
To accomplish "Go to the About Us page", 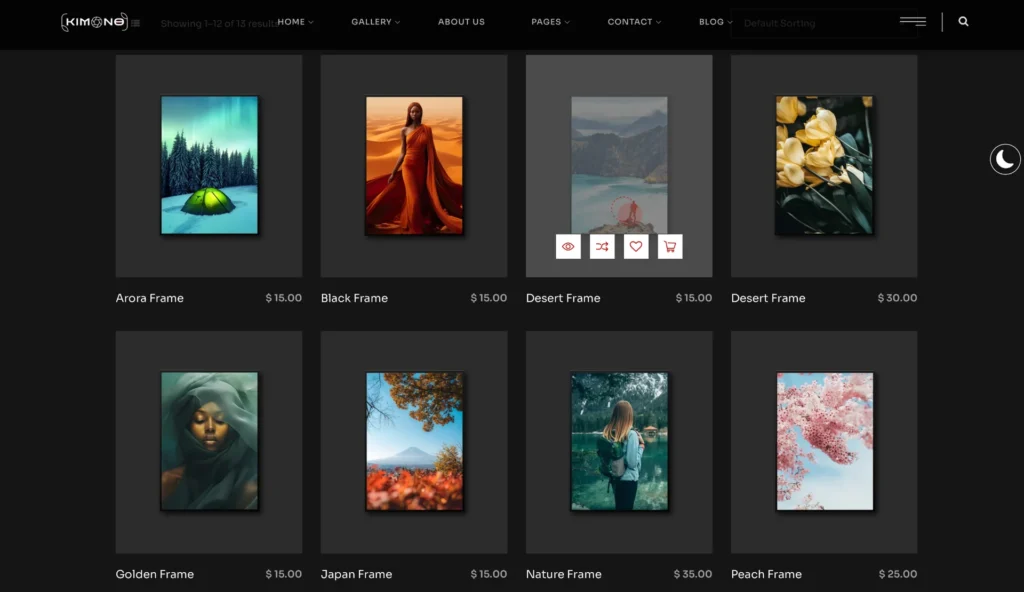I will pyautogui.click(x=461, y=22).
